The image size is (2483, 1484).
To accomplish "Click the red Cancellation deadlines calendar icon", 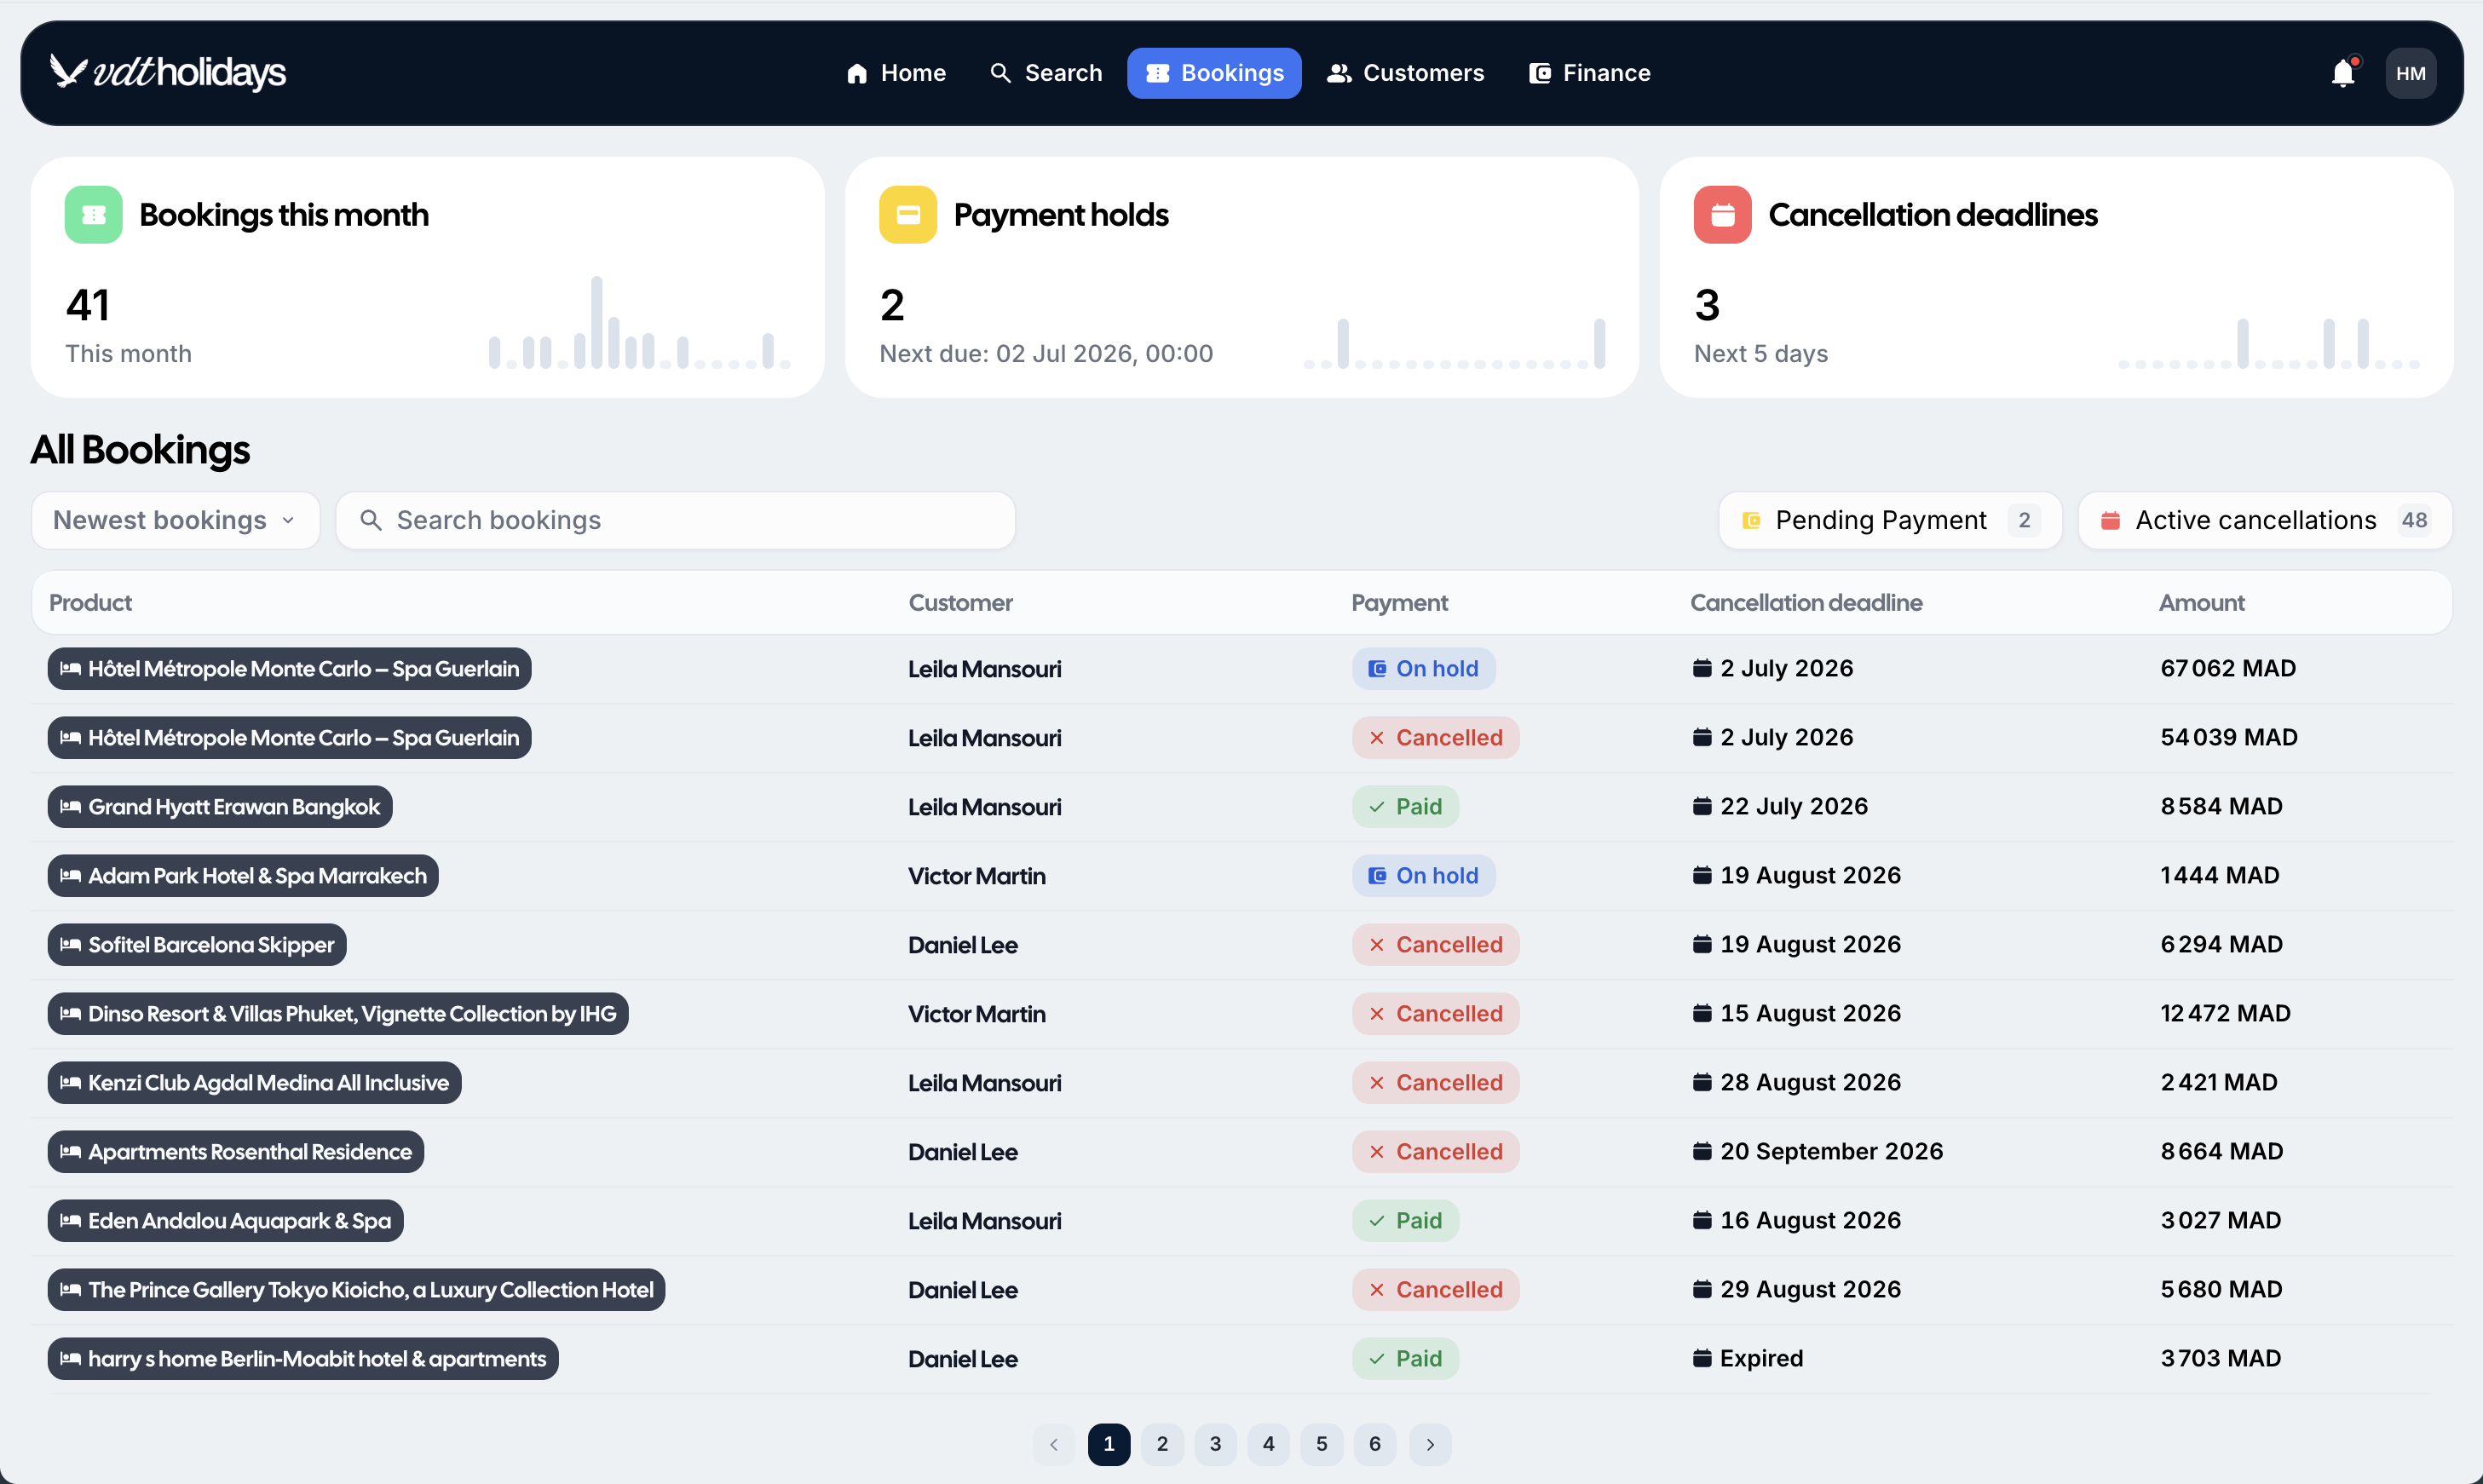I will 1722,214.
